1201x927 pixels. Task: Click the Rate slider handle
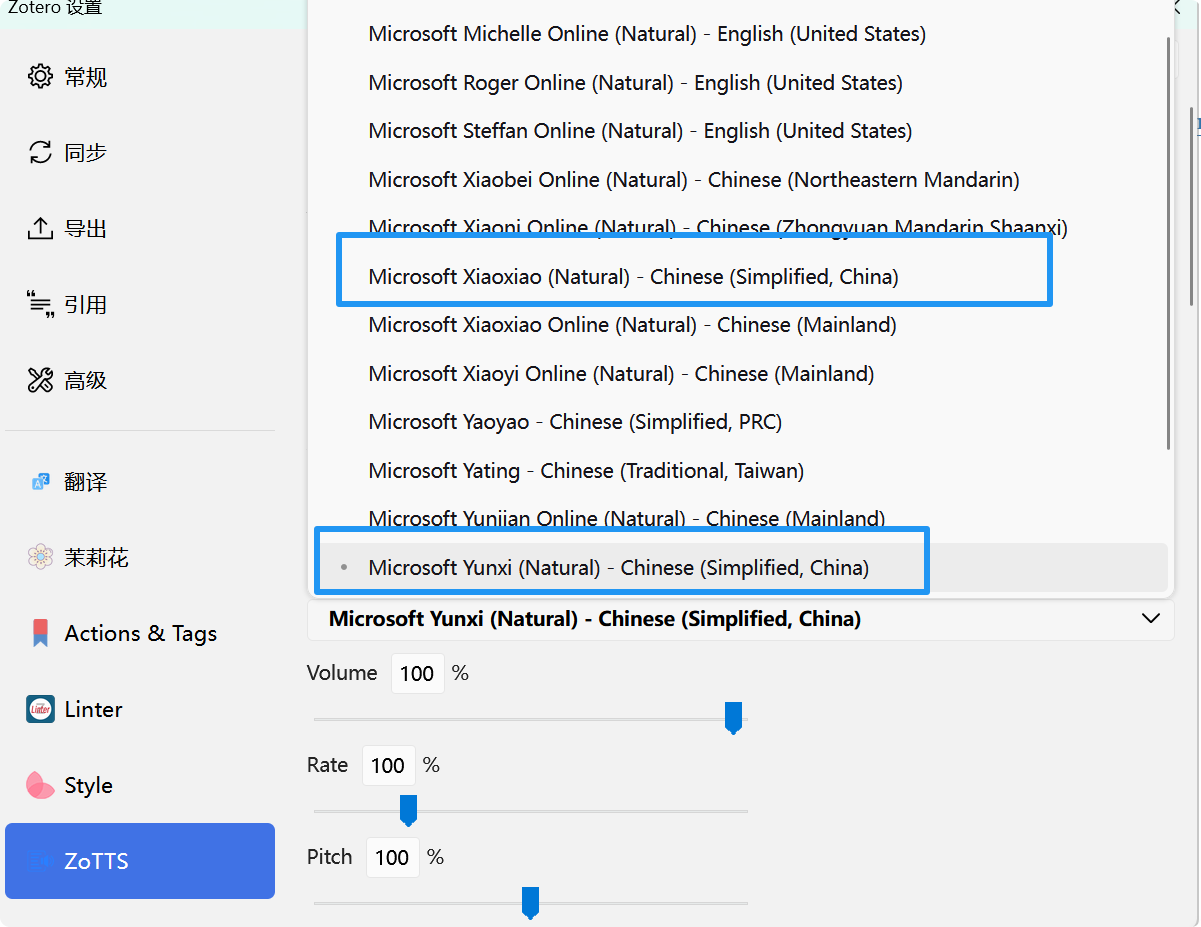(x=408, y=809)
